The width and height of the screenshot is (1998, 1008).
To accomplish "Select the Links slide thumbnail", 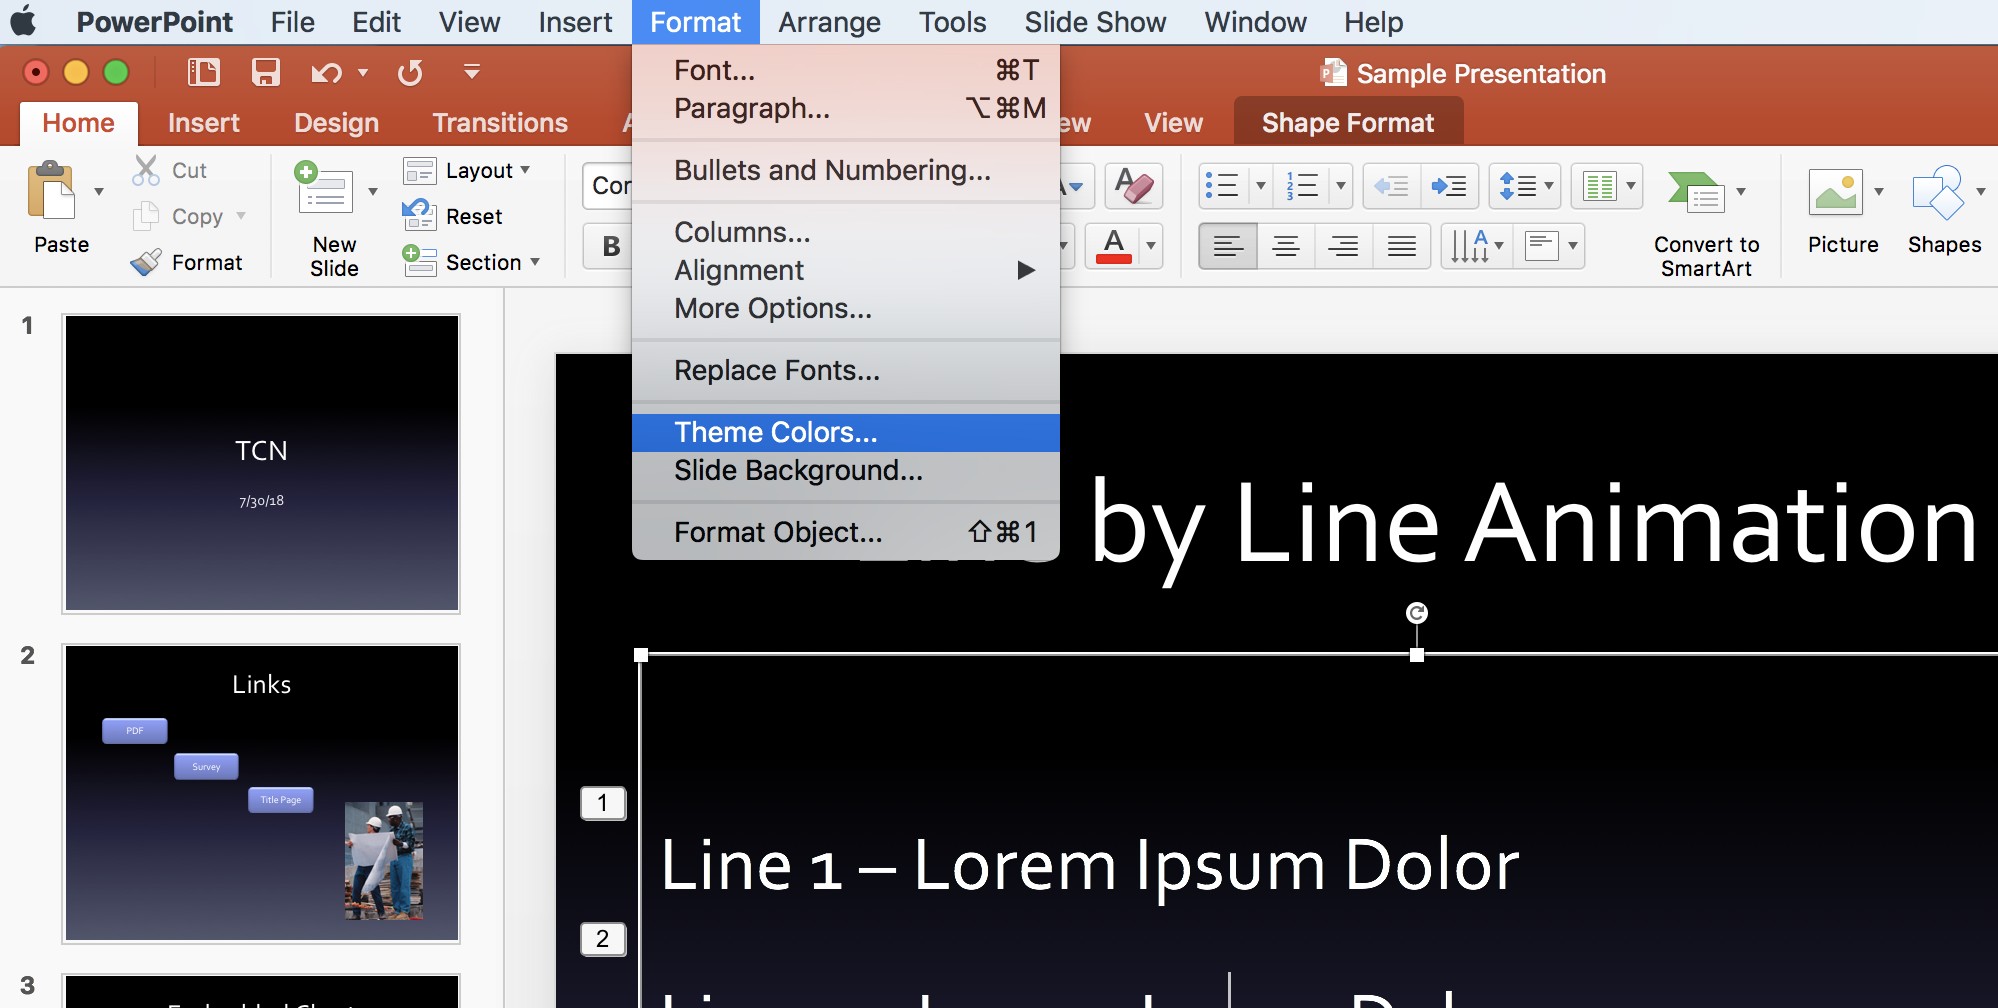I will click(261, 793).
